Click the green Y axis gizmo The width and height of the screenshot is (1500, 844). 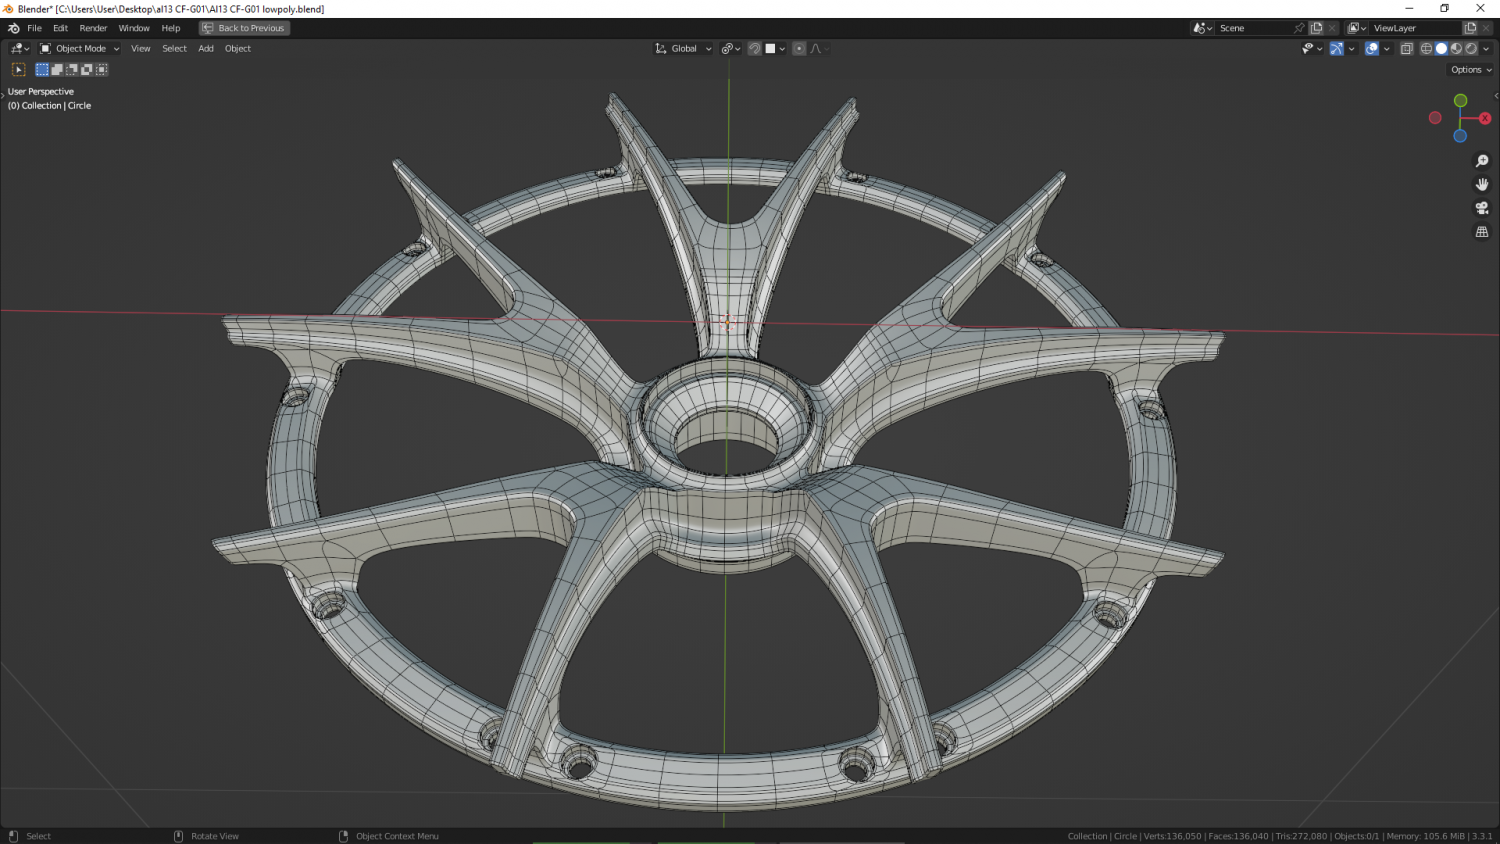point(1460,101)
